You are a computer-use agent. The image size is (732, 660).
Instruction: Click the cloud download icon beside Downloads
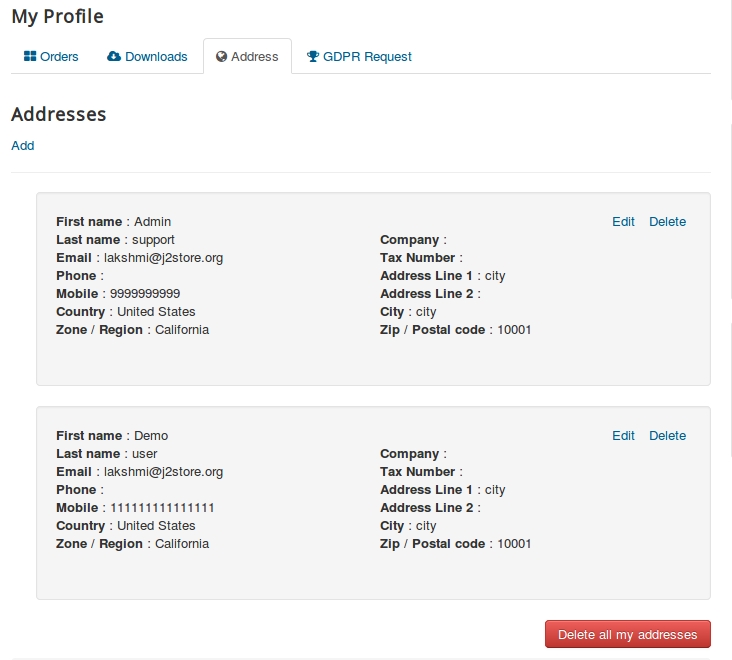(x=114, y=57)
